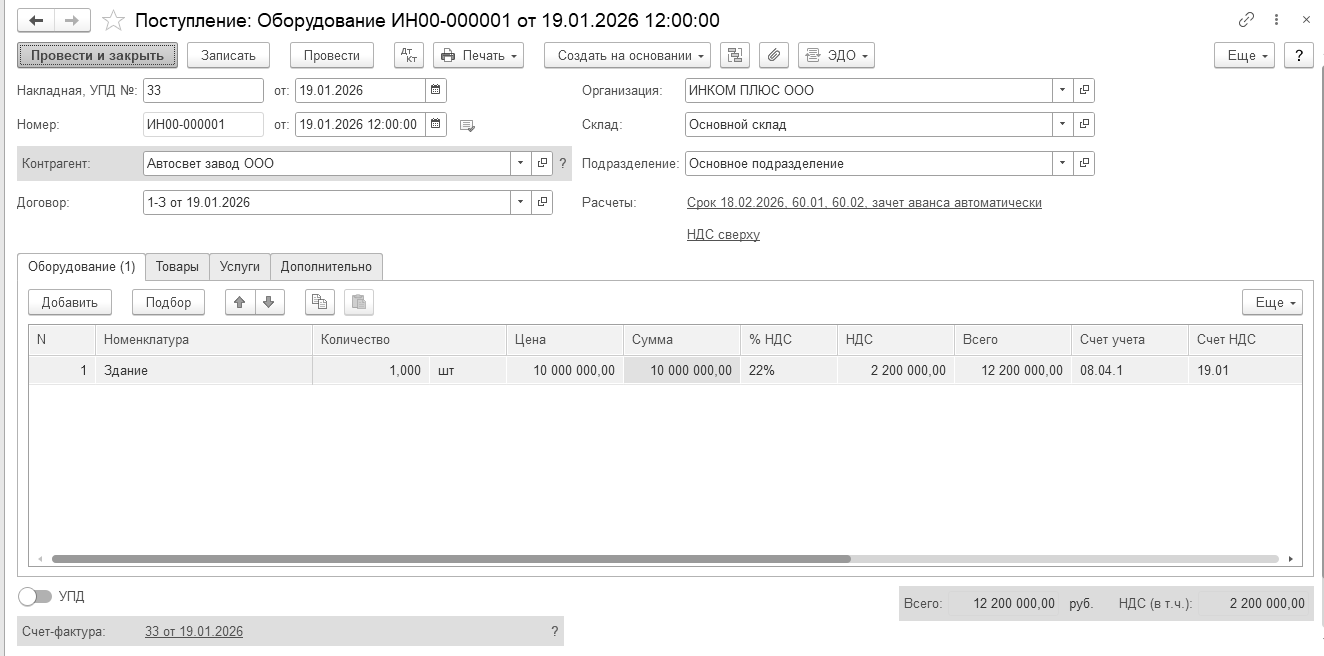This screenshot has width=1324, height=656.
Task: Open calendar for Накладная date
Action: point(435,90)
